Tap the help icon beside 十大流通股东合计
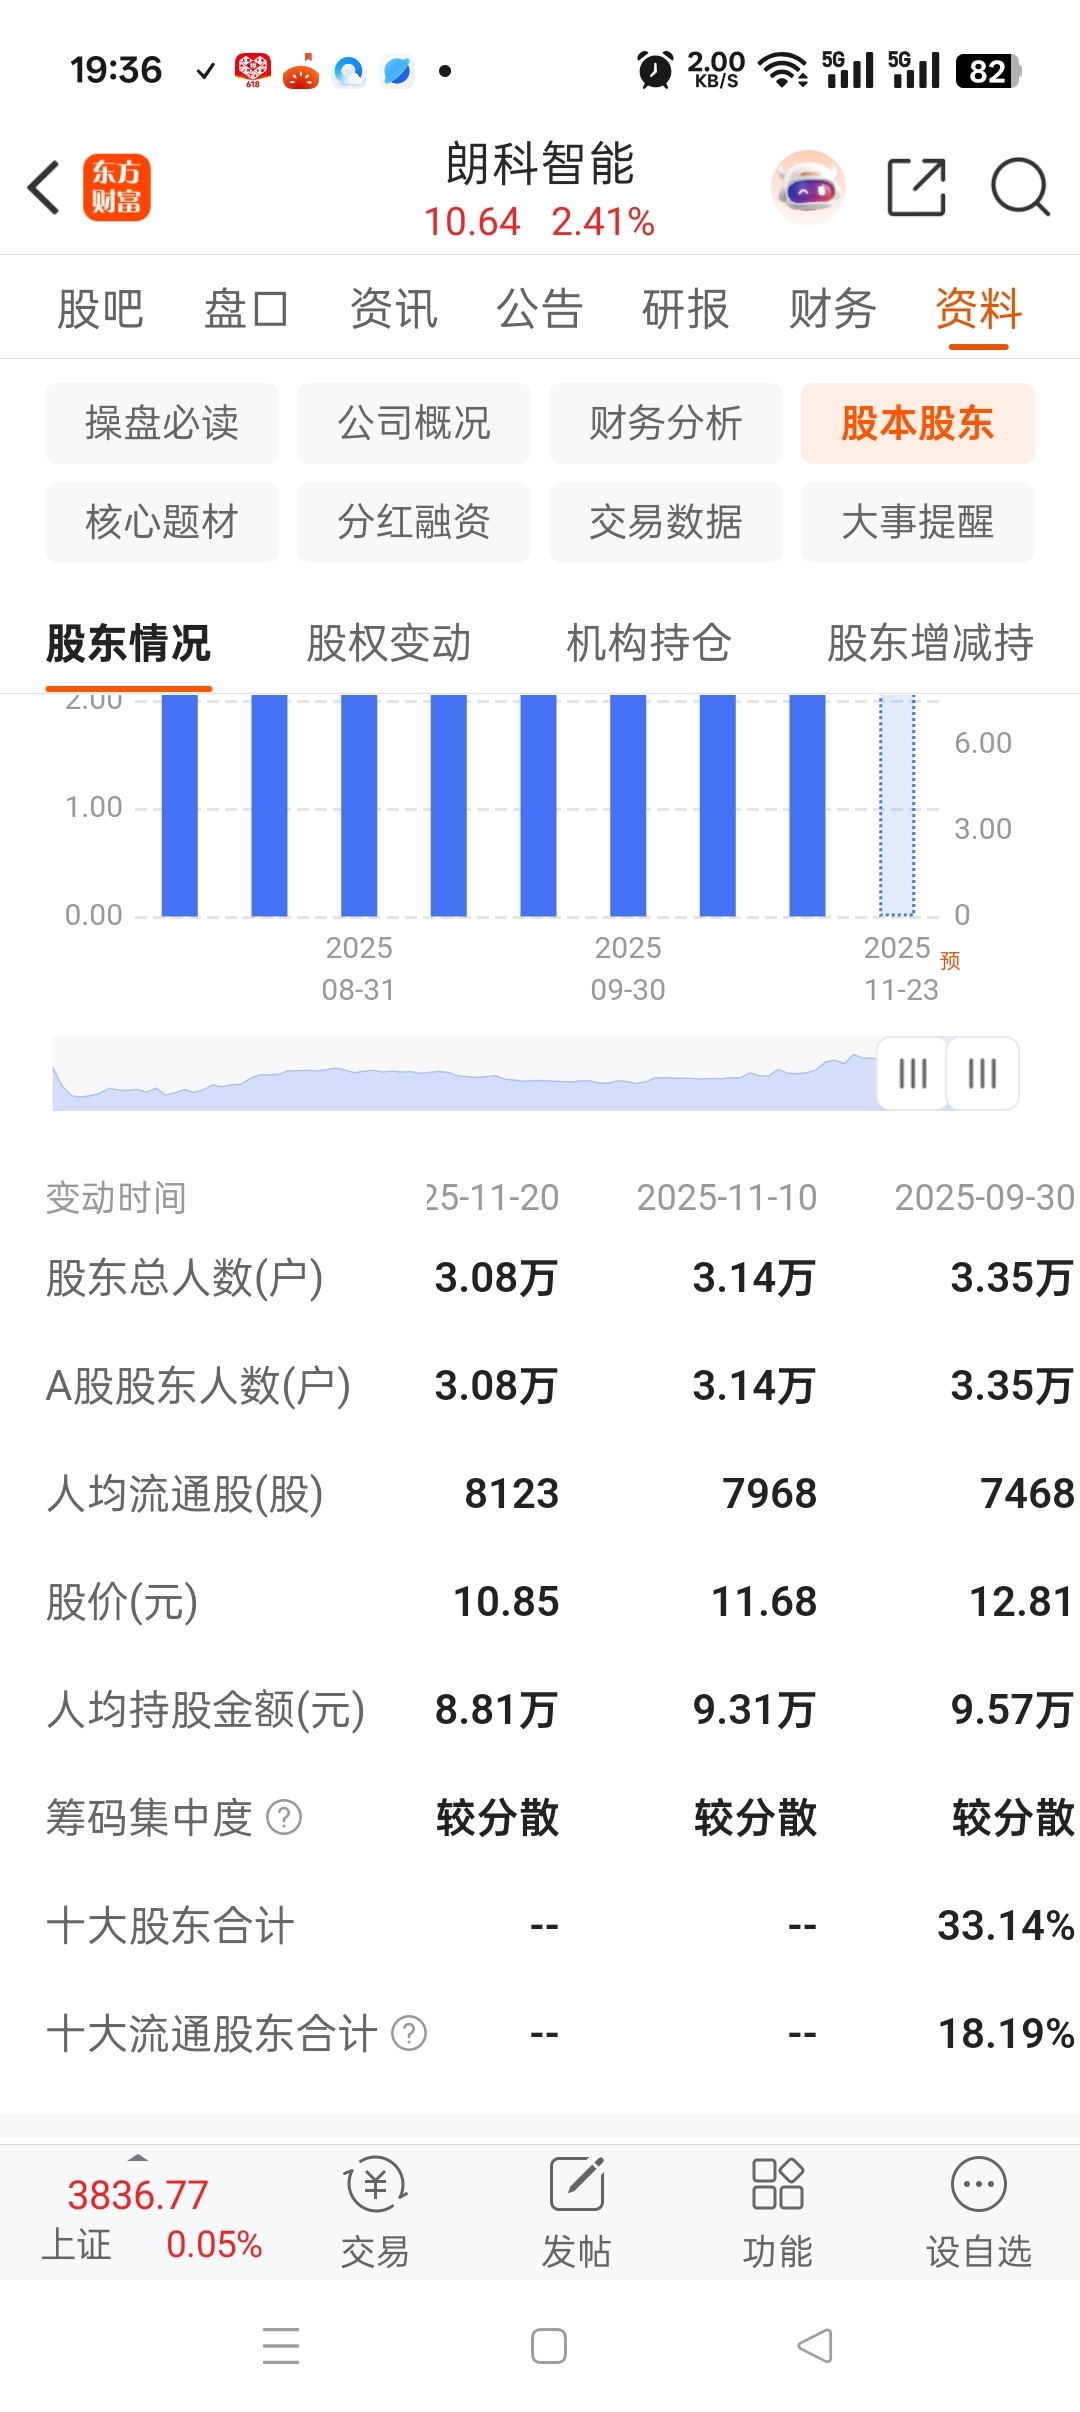Image resolution: width=1080 pixels, height=2412 pixels. 409,2033
